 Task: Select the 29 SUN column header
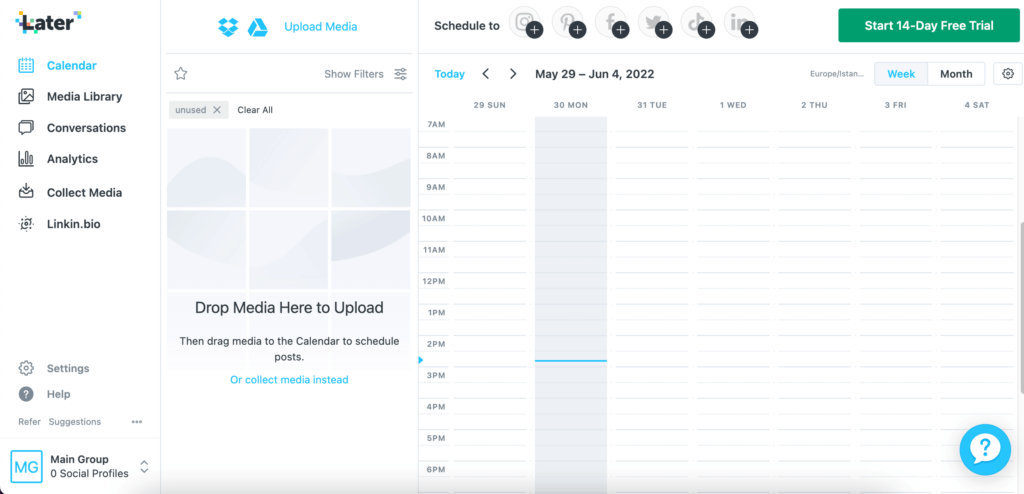pyautogui.click(x=489, y=105)
